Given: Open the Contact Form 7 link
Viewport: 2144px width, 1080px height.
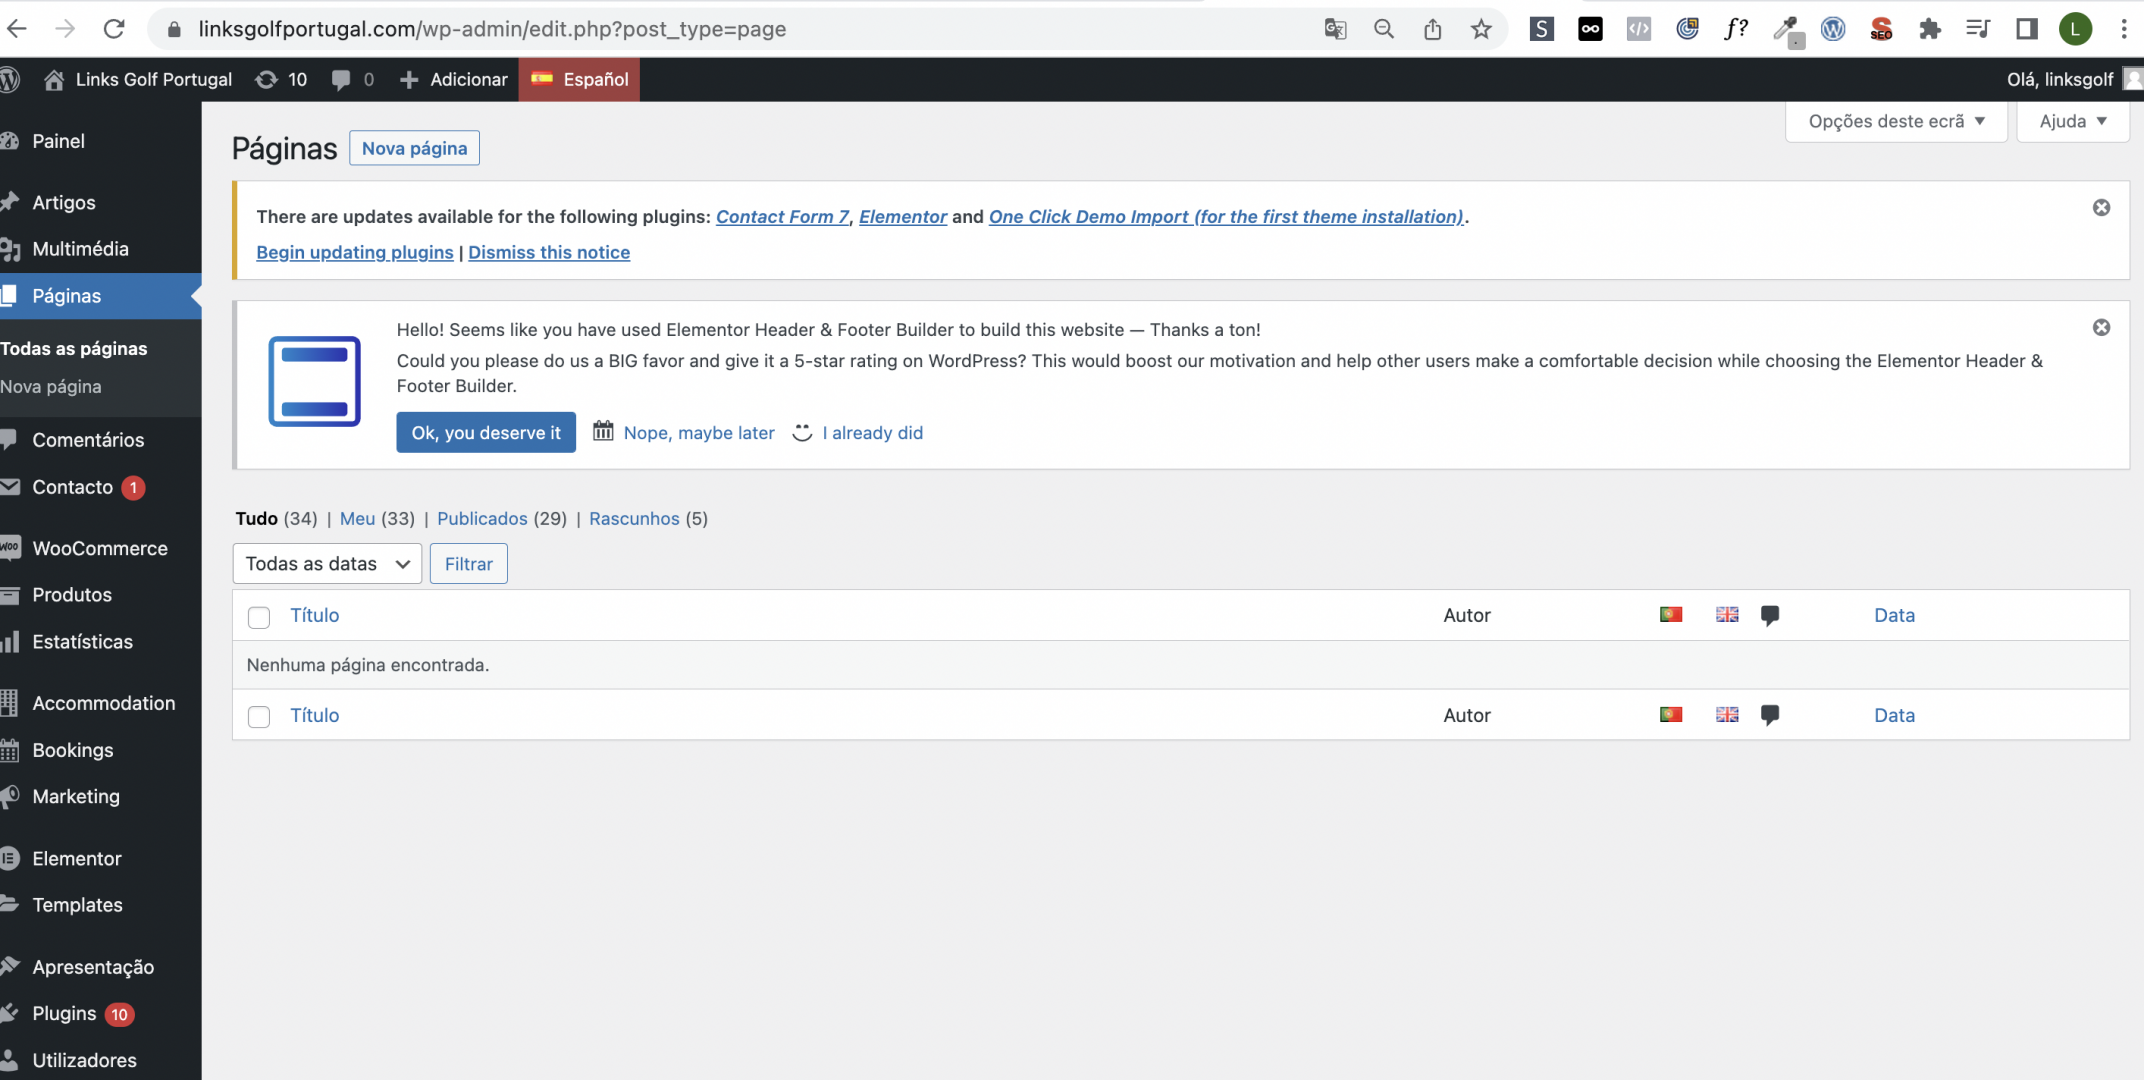Looking at the screenshot, I should point(782,216).
